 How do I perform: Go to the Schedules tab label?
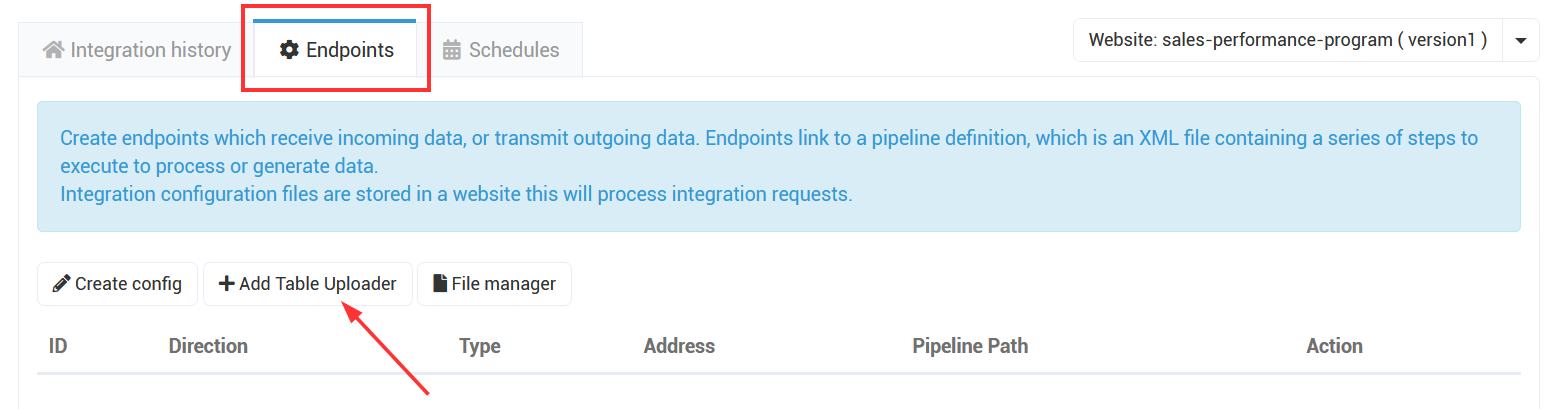click(x=514, y=49)
